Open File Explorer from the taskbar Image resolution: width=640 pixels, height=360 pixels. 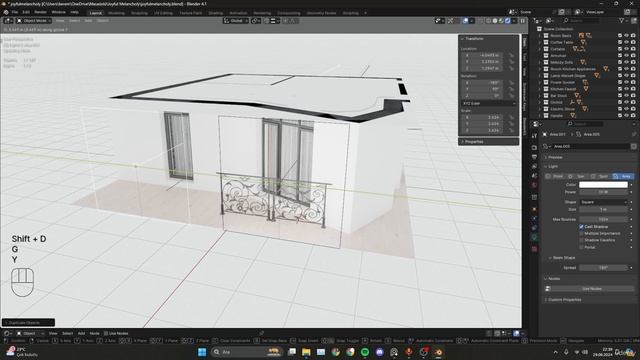306,352
